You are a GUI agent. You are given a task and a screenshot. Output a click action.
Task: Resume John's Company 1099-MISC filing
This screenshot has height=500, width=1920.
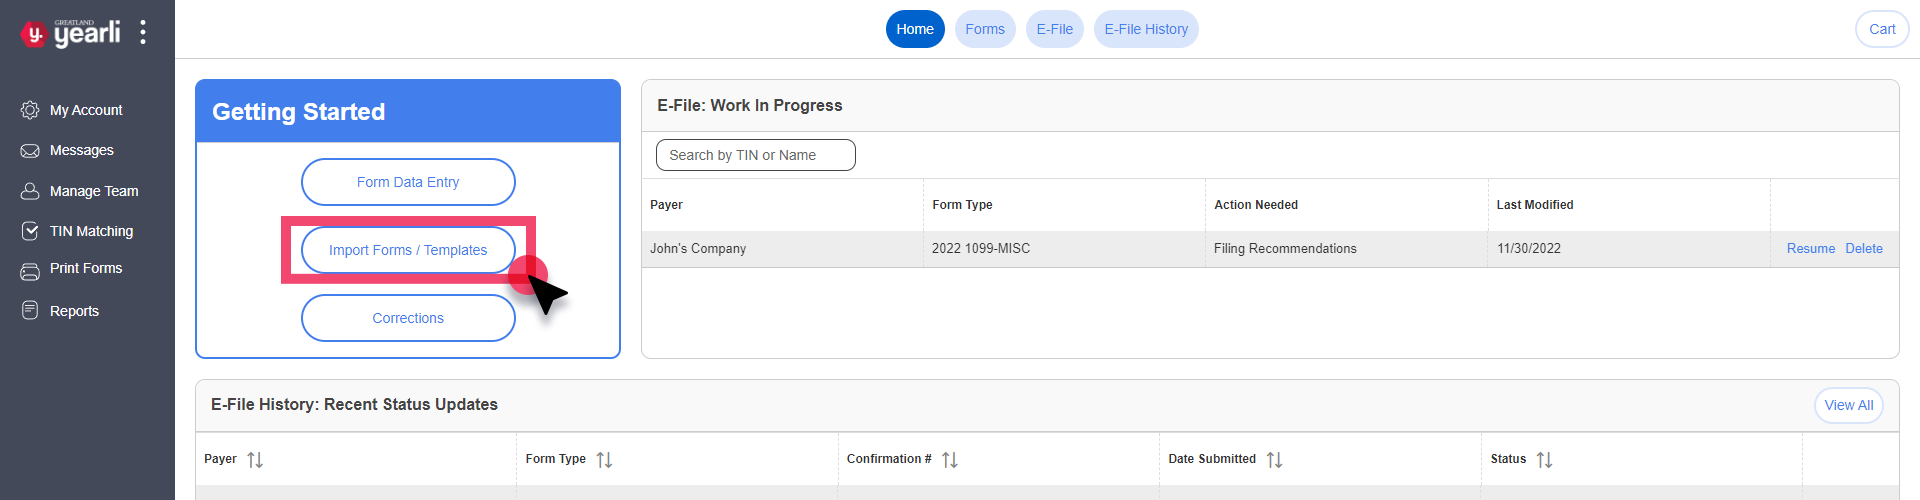click(x=1811, y=249)
